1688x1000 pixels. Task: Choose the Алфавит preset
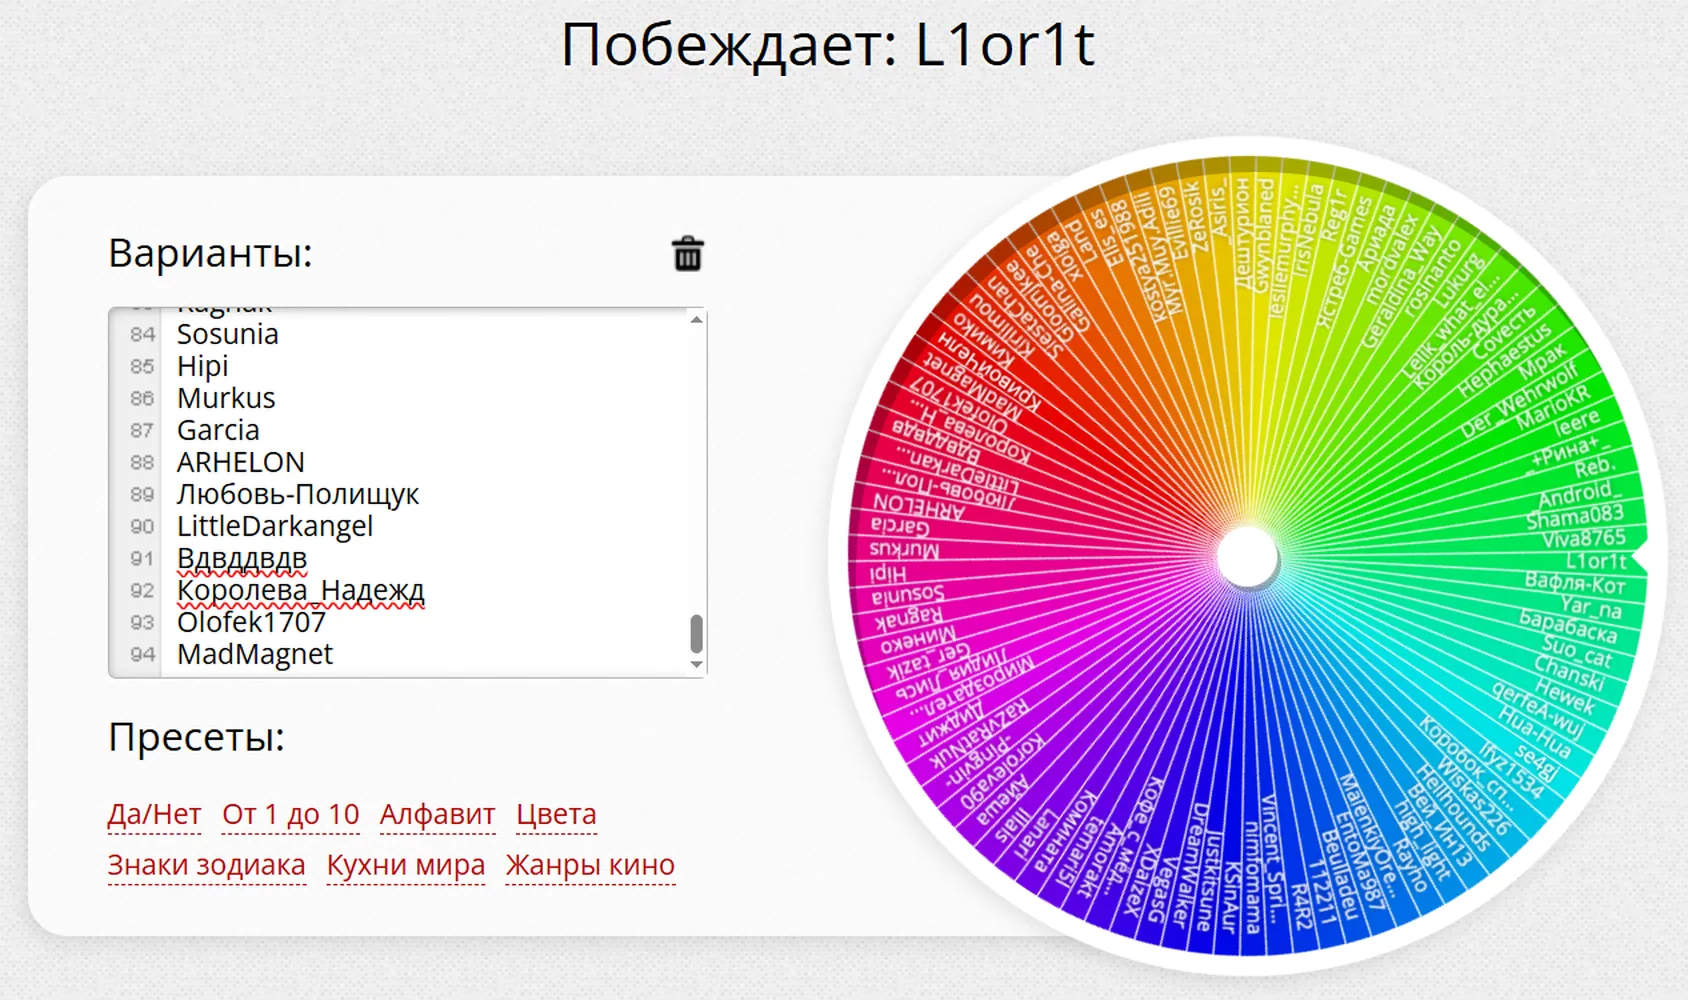(437, 814)
